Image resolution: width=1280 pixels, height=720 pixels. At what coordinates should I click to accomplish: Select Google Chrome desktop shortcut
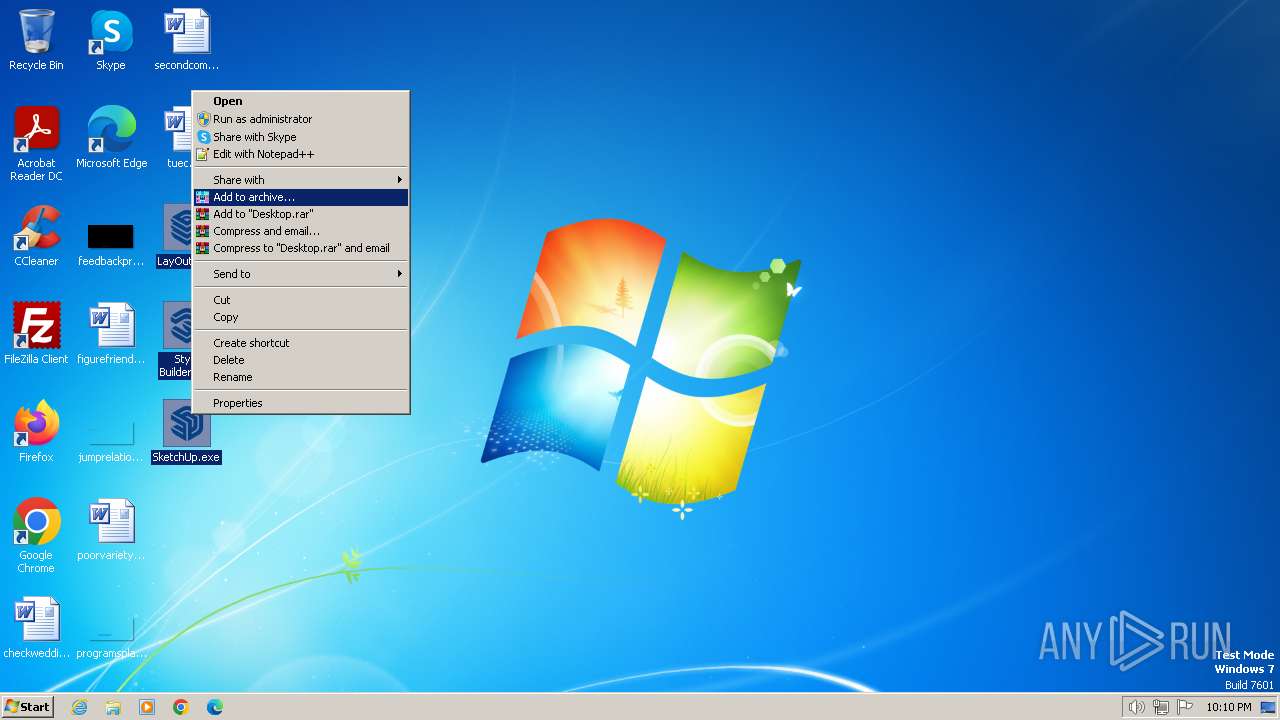pyautogui.click(x=36, y=536)
